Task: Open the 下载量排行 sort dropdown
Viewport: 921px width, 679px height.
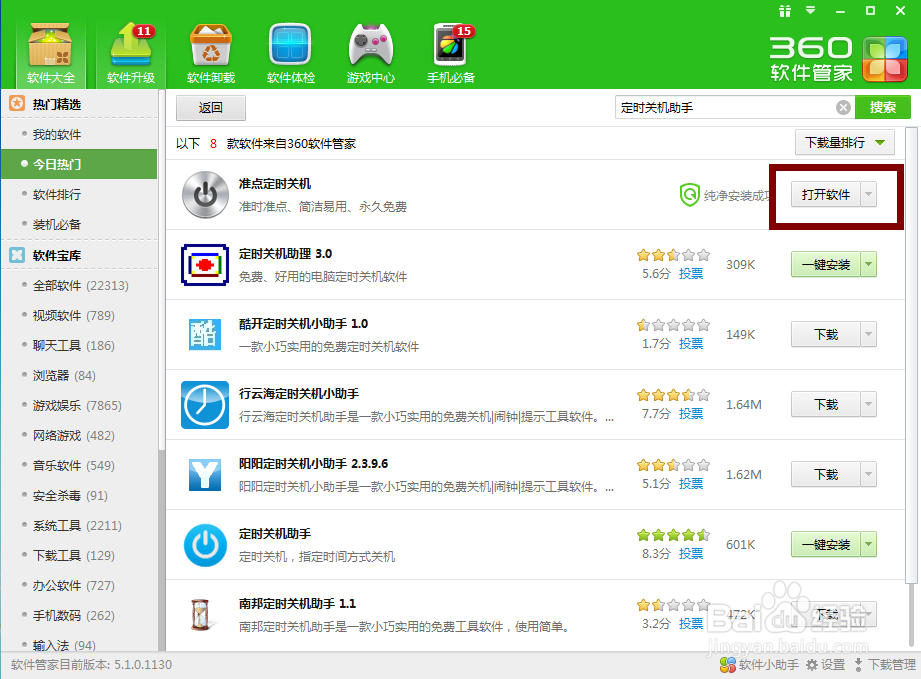Action: 844,142
